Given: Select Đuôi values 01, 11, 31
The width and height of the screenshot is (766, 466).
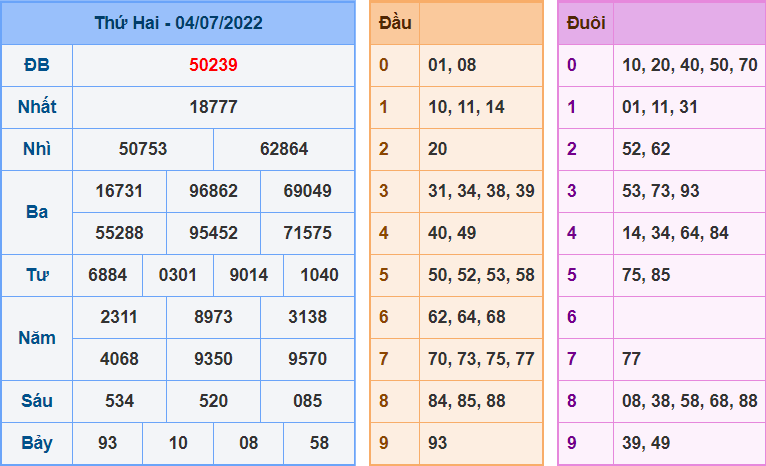Looking at the screenshot, I should pyautogui.click(x=660, y=107).
